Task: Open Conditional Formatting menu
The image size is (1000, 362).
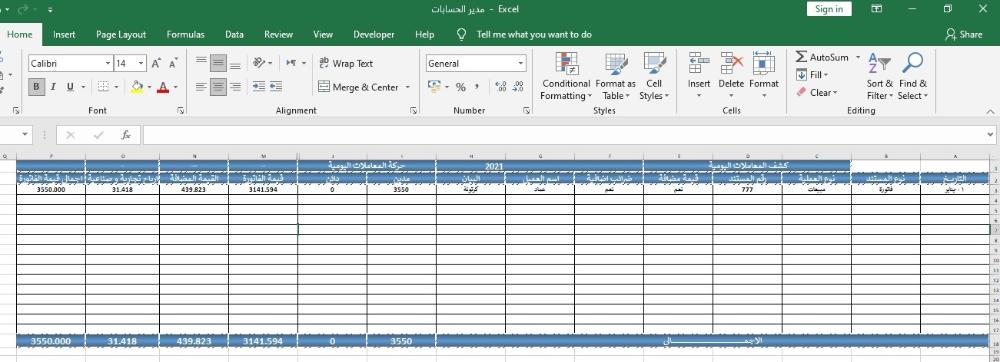Action: [566, 76]
